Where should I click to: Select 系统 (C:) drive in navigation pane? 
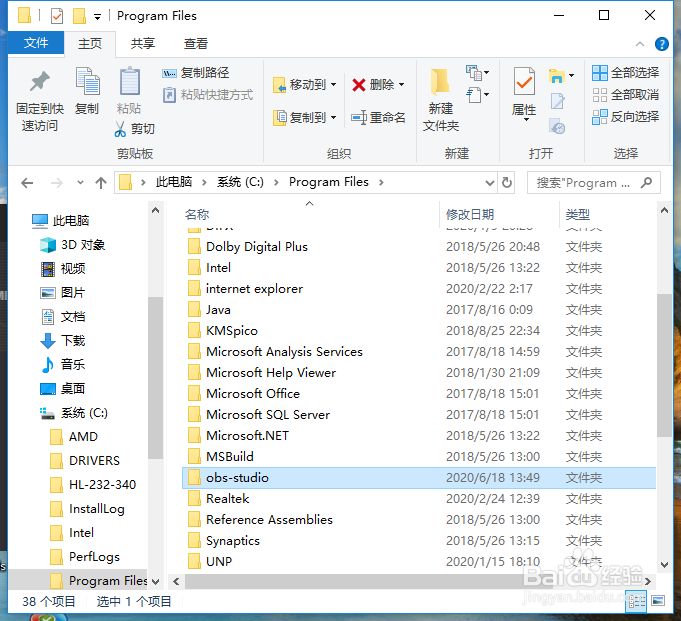(73, 413)
